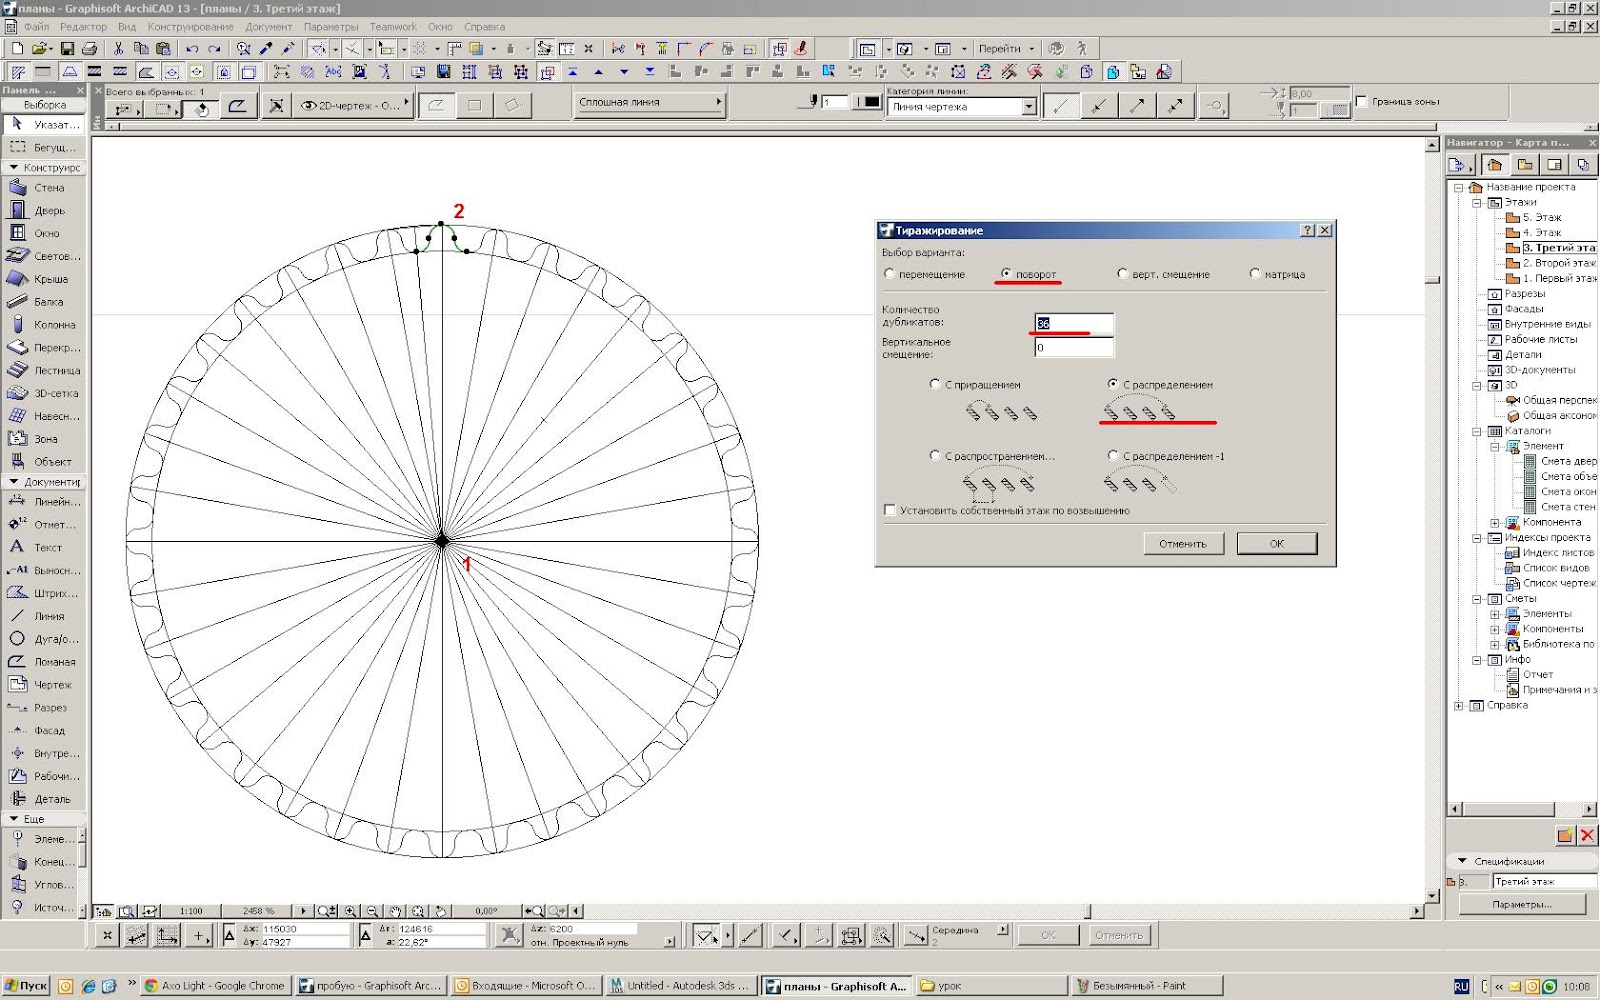Select the Линия (Line) tool
Viewport: 1600px width, 1000px height.
44,616
